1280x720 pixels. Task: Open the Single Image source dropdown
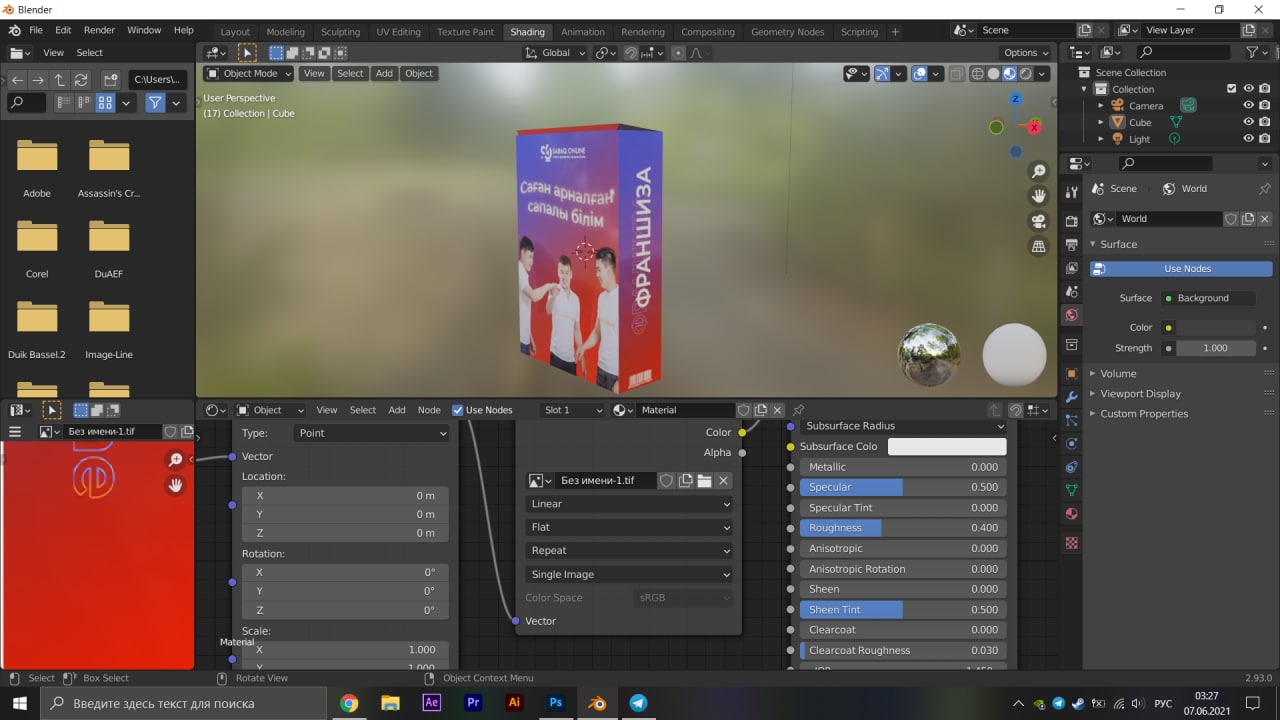pyautogui.click(x=629, y=574)
